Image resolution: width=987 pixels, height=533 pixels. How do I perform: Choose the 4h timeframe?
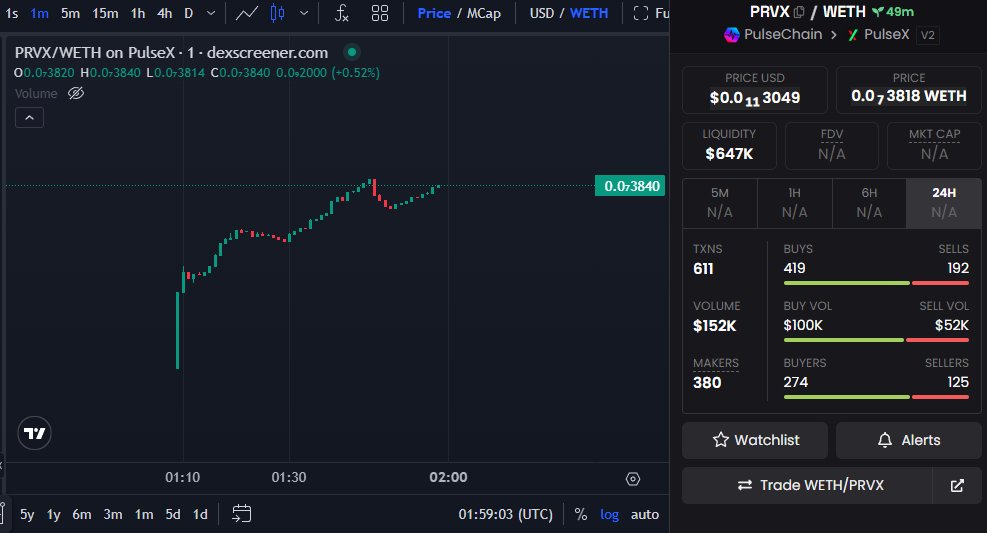(164, 13)
